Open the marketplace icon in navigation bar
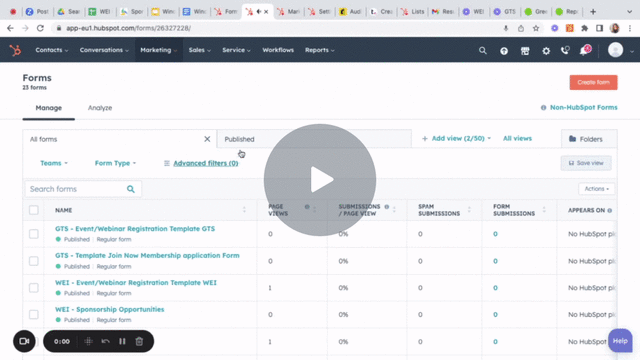 click(x=525, y=51)
